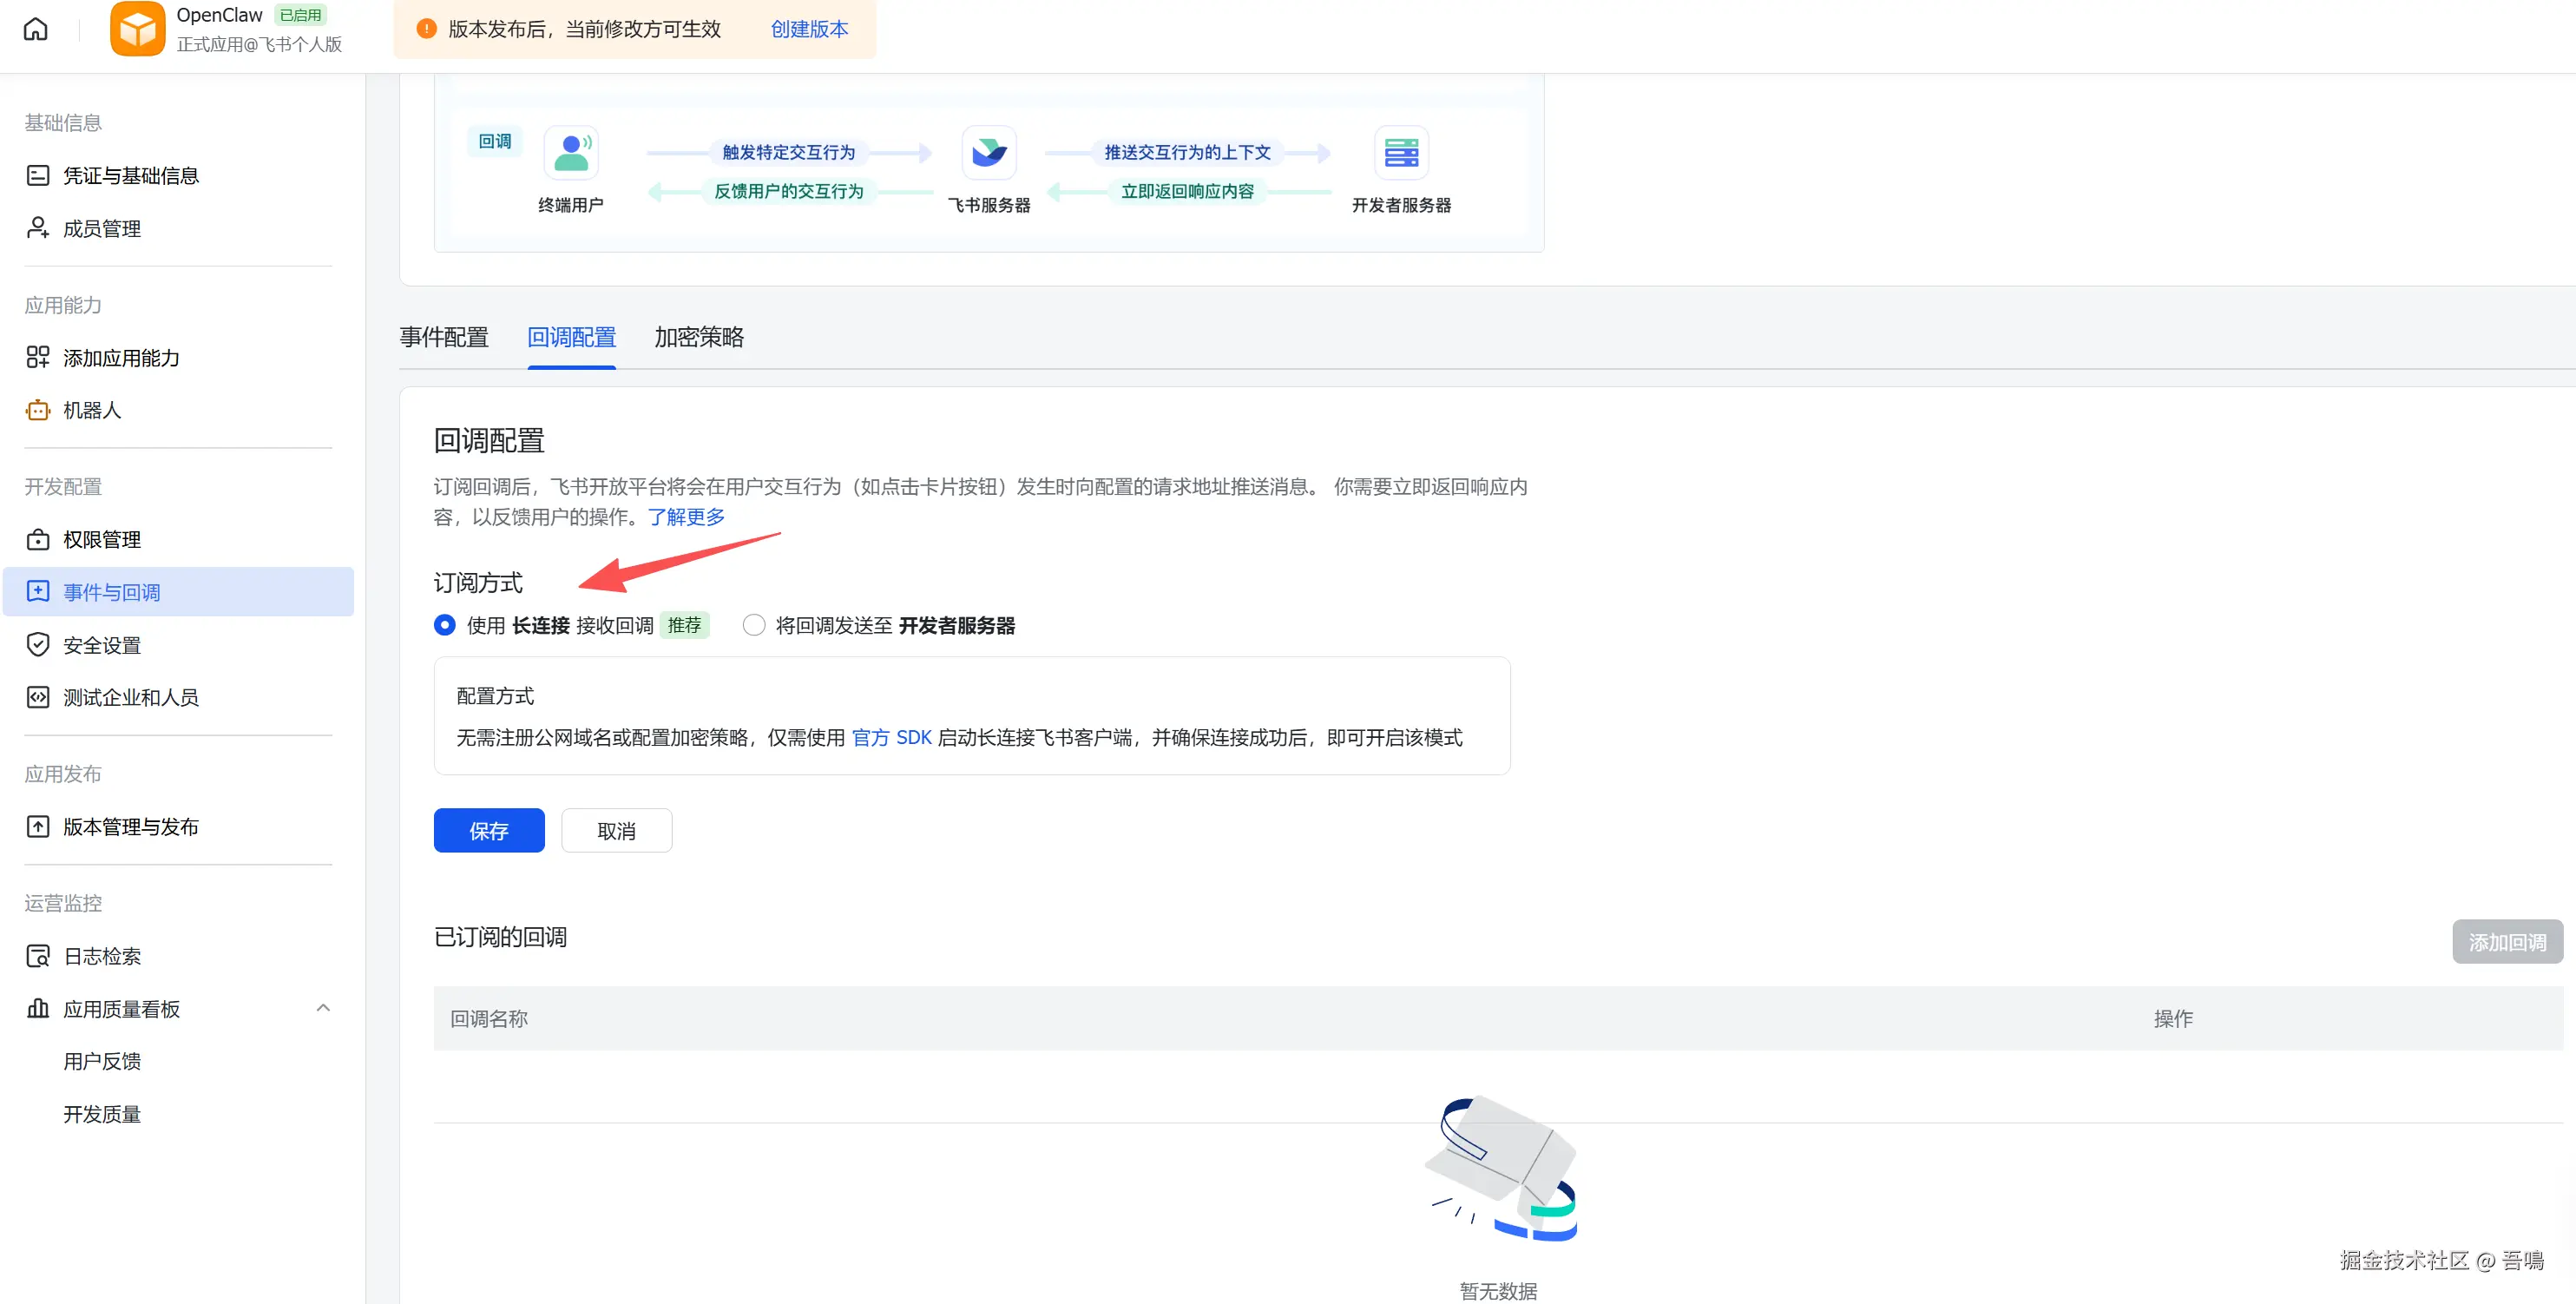Viewport: 2576px width, 1304px height.
Task: Select 将回调发送至开发者服务器 radio option
Action: click(x=754, y=625)
